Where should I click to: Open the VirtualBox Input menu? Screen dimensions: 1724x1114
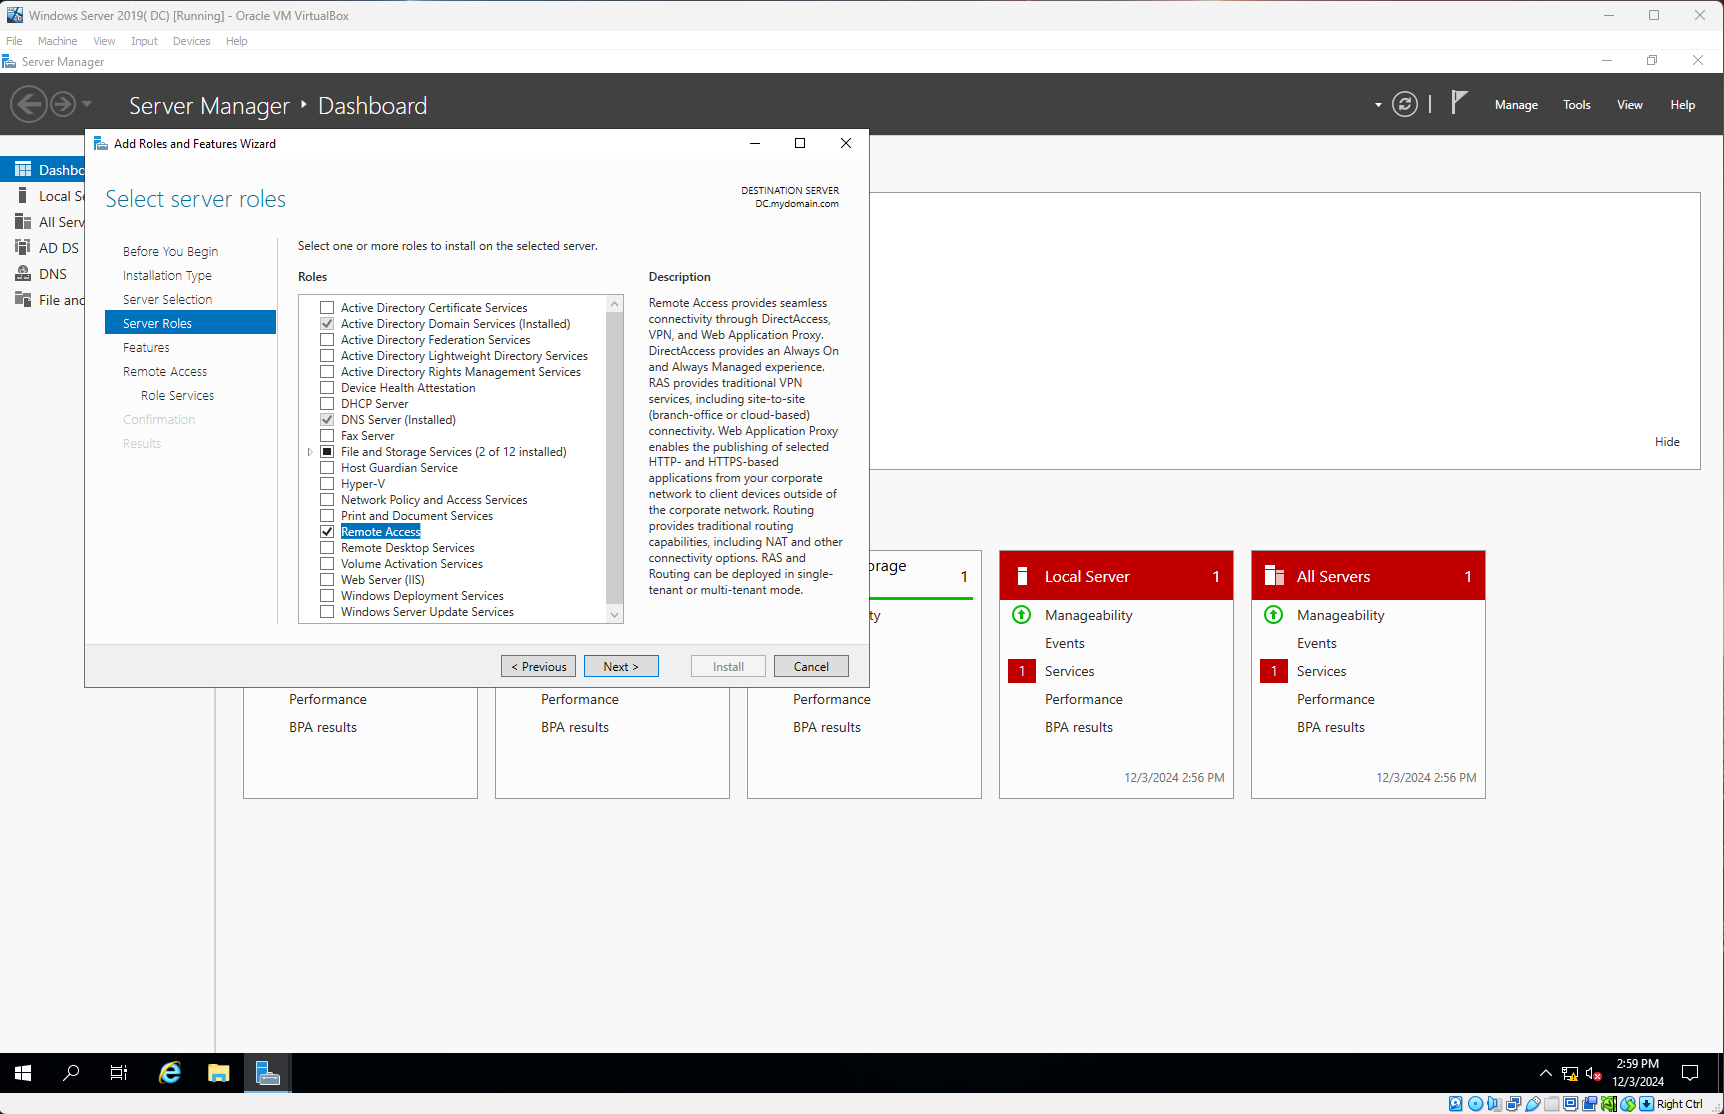144,41
